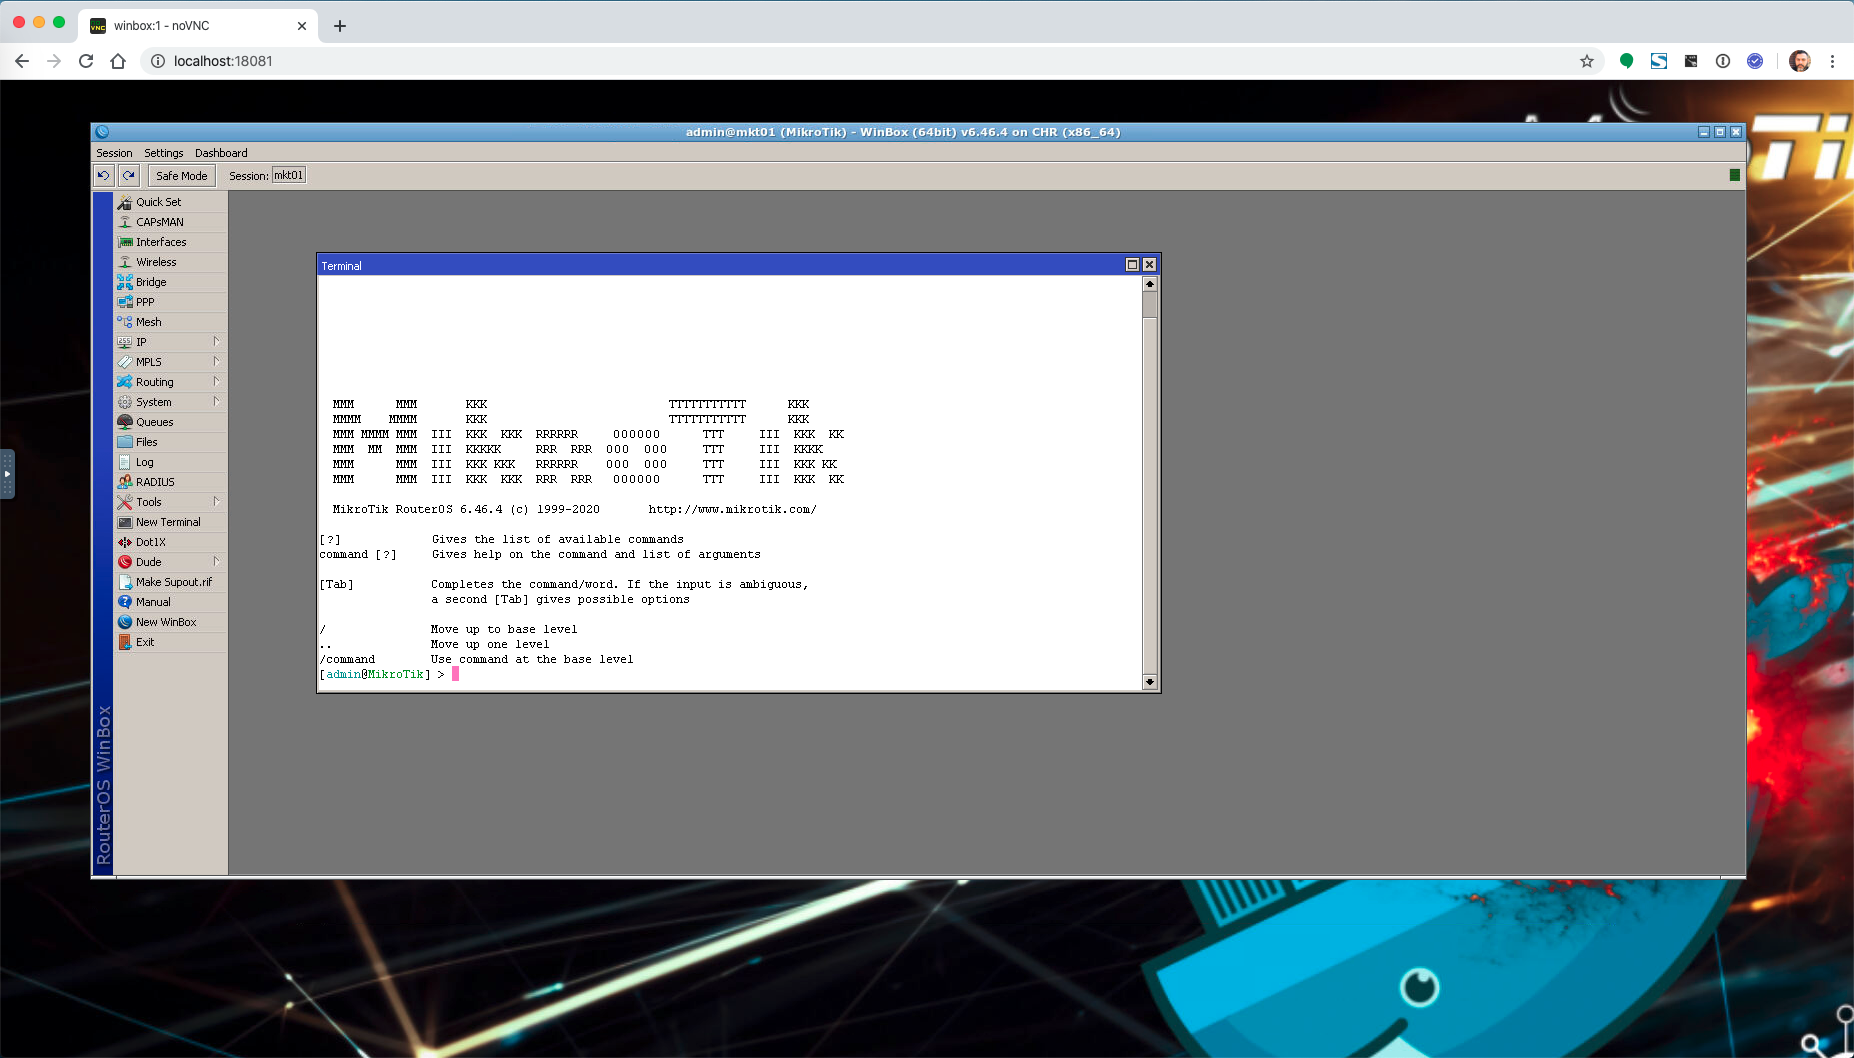1854x1058 pixels.
Task: Click the green status indicator in toolbar
Action: (1735, 175)
